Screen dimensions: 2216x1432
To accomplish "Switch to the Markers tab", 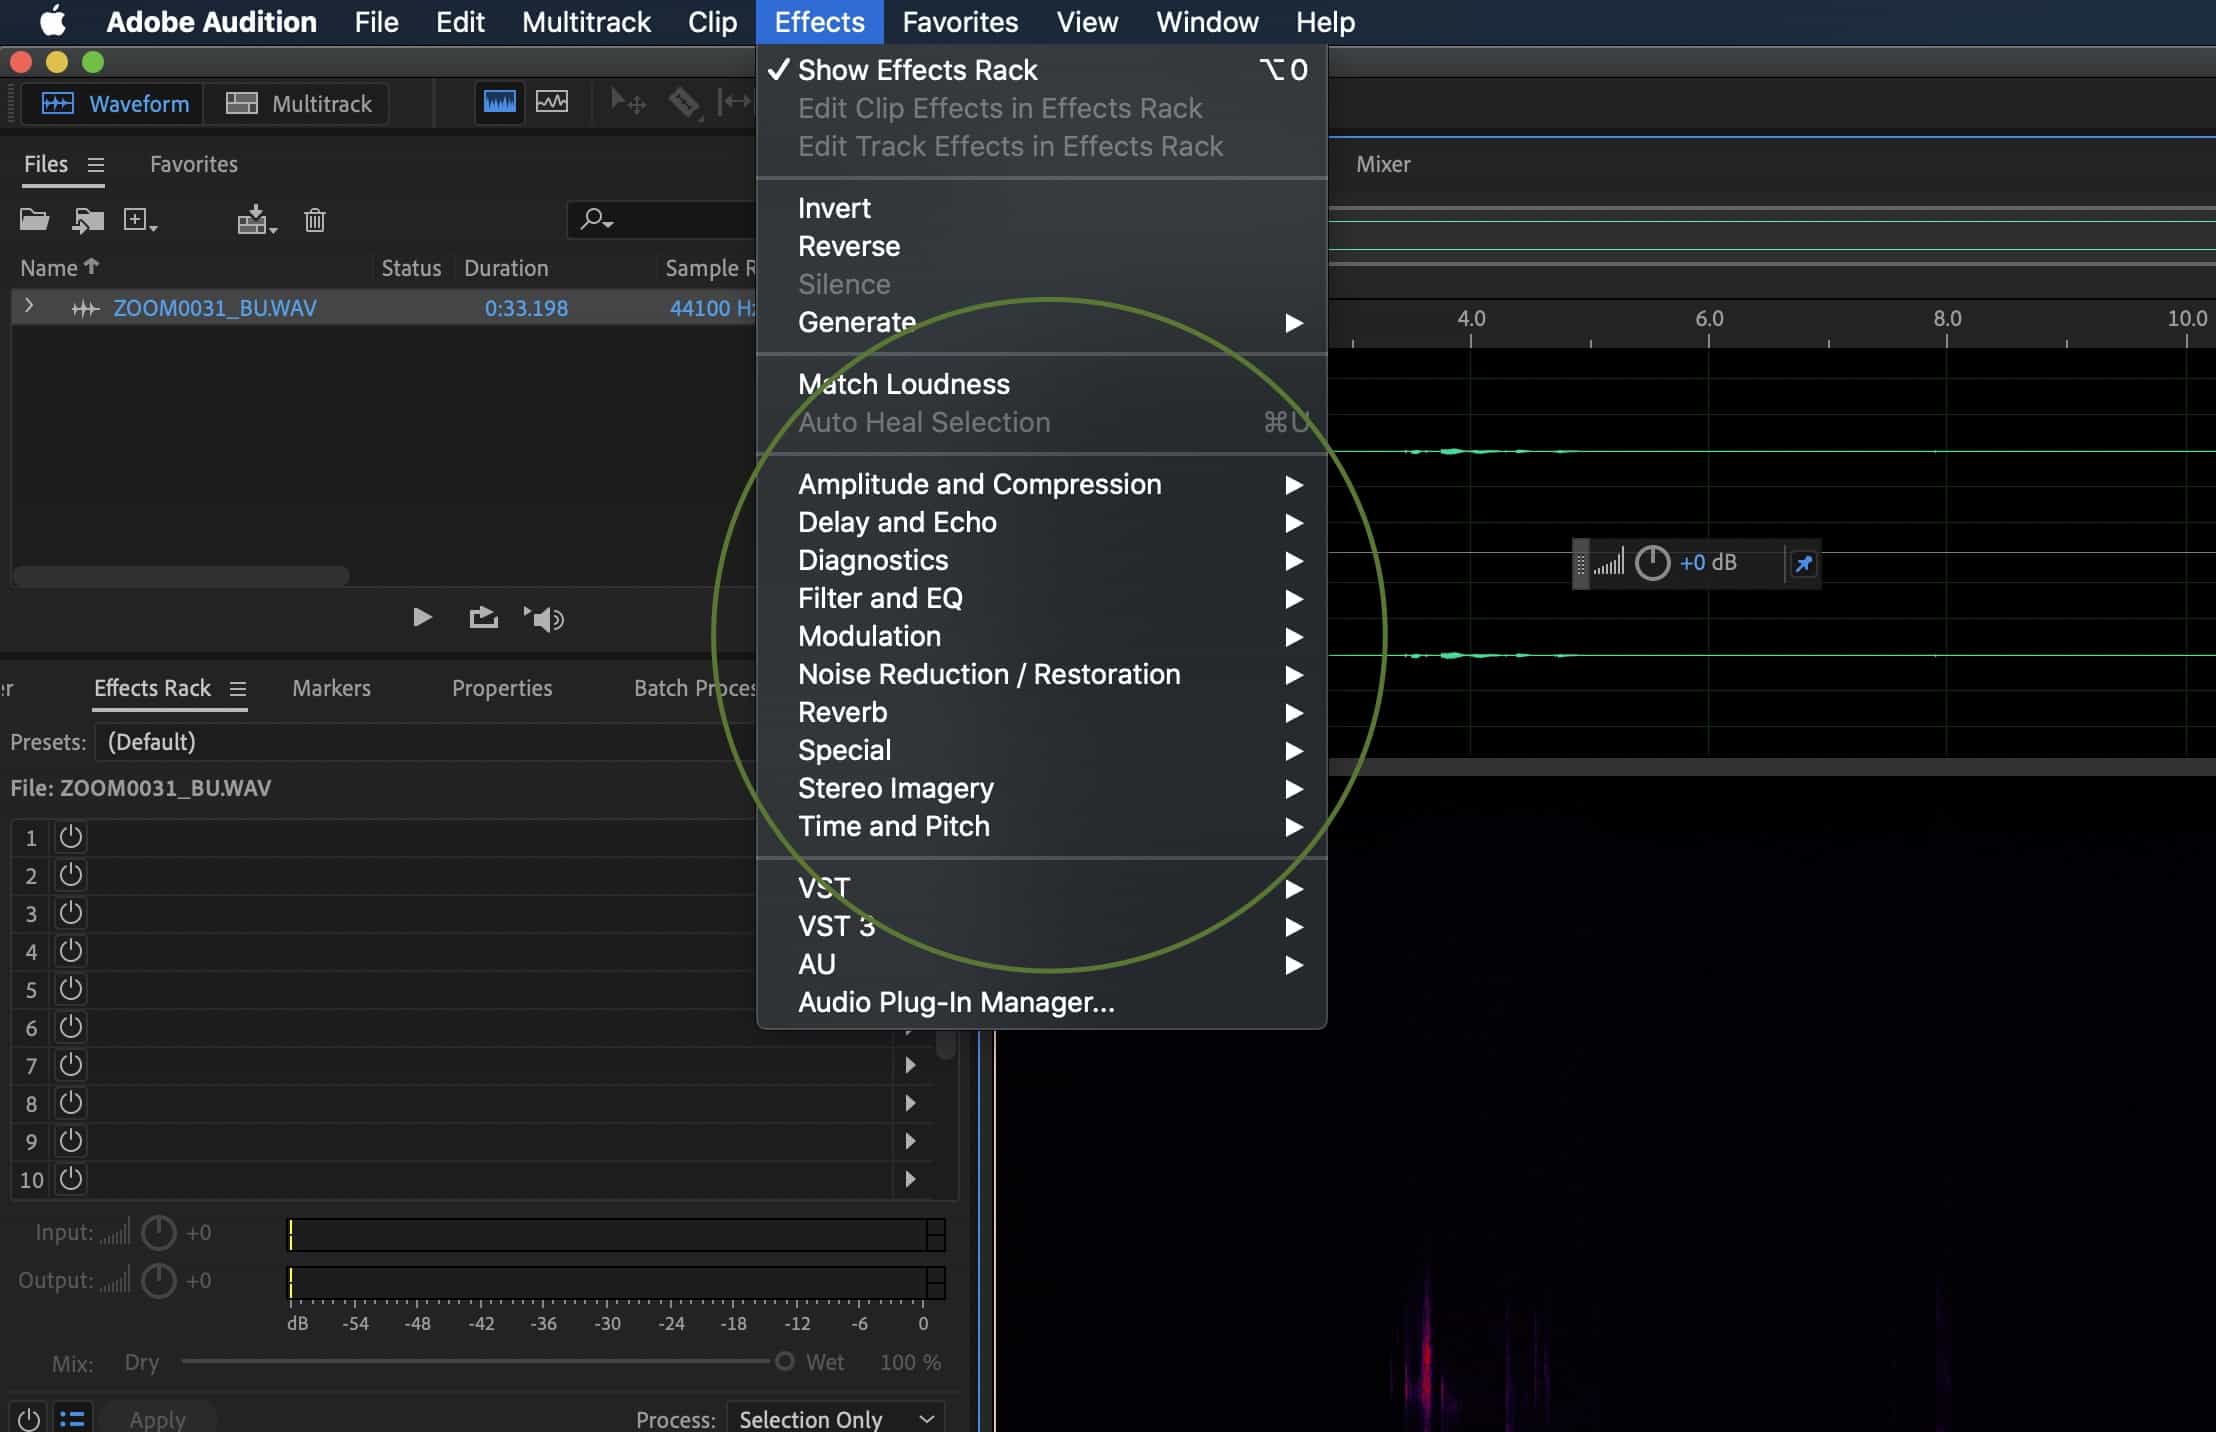I will (x=331, y=688).
